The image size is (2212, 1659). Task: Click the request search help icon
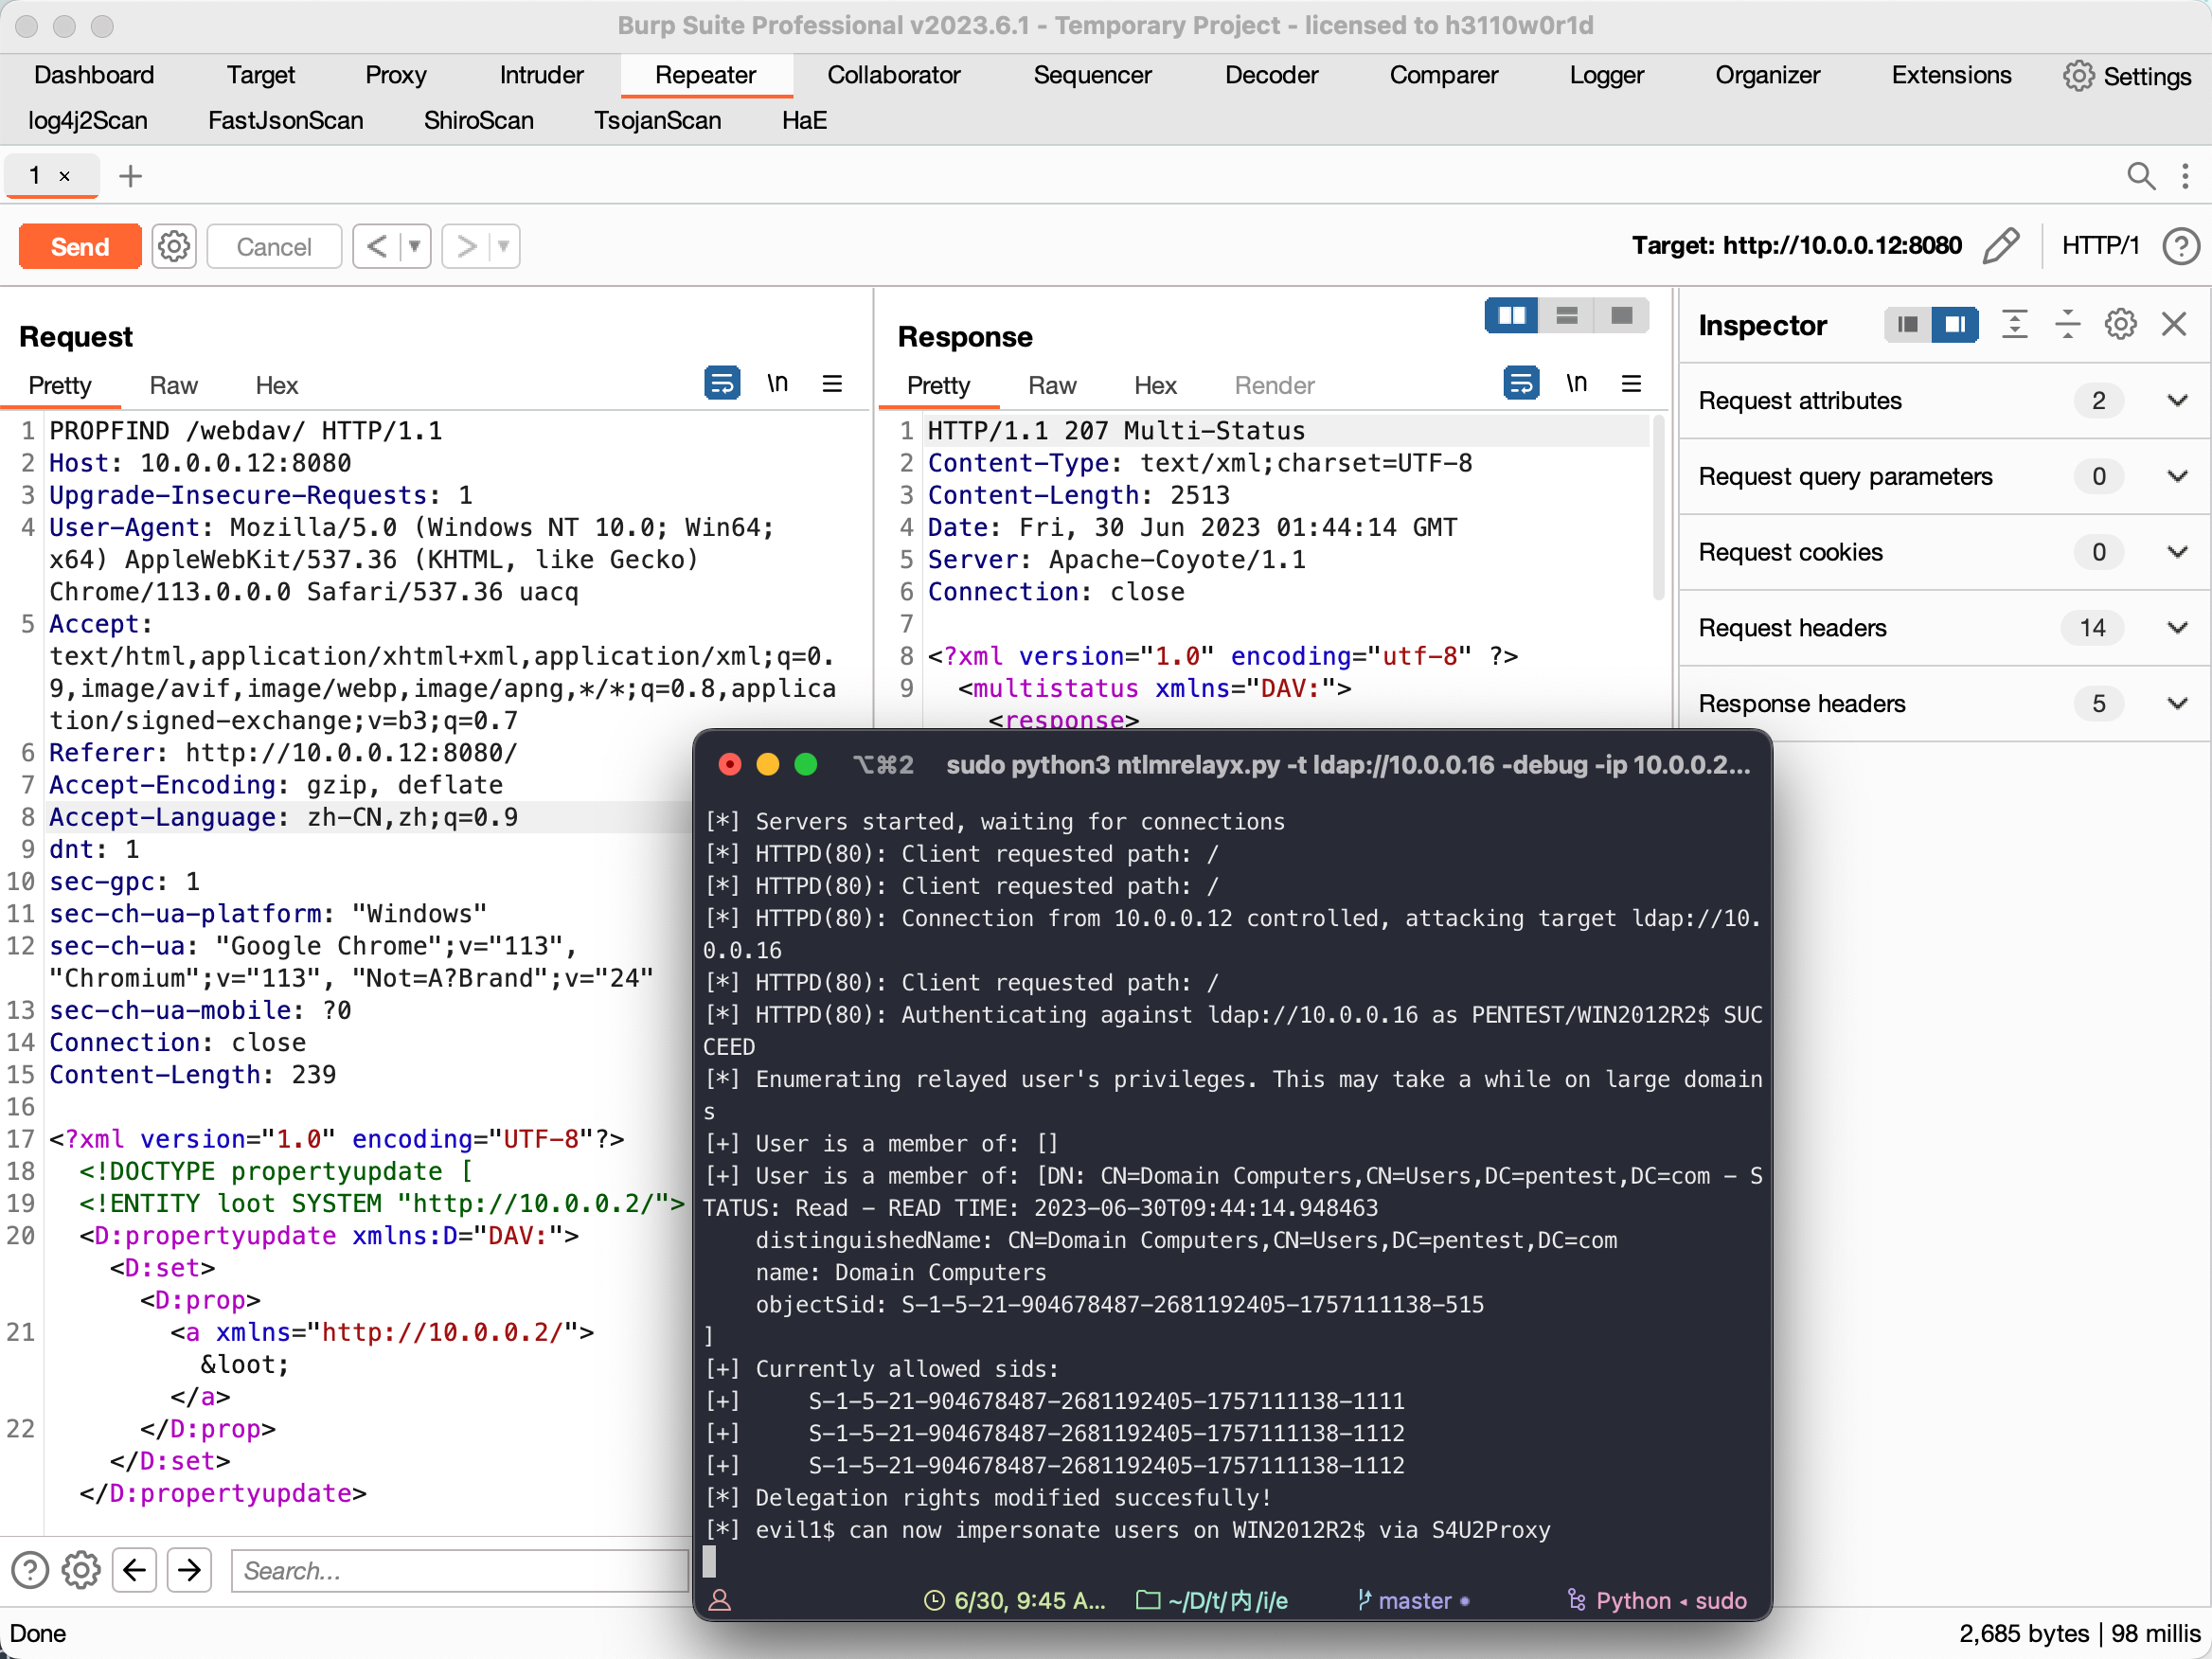30,1570
